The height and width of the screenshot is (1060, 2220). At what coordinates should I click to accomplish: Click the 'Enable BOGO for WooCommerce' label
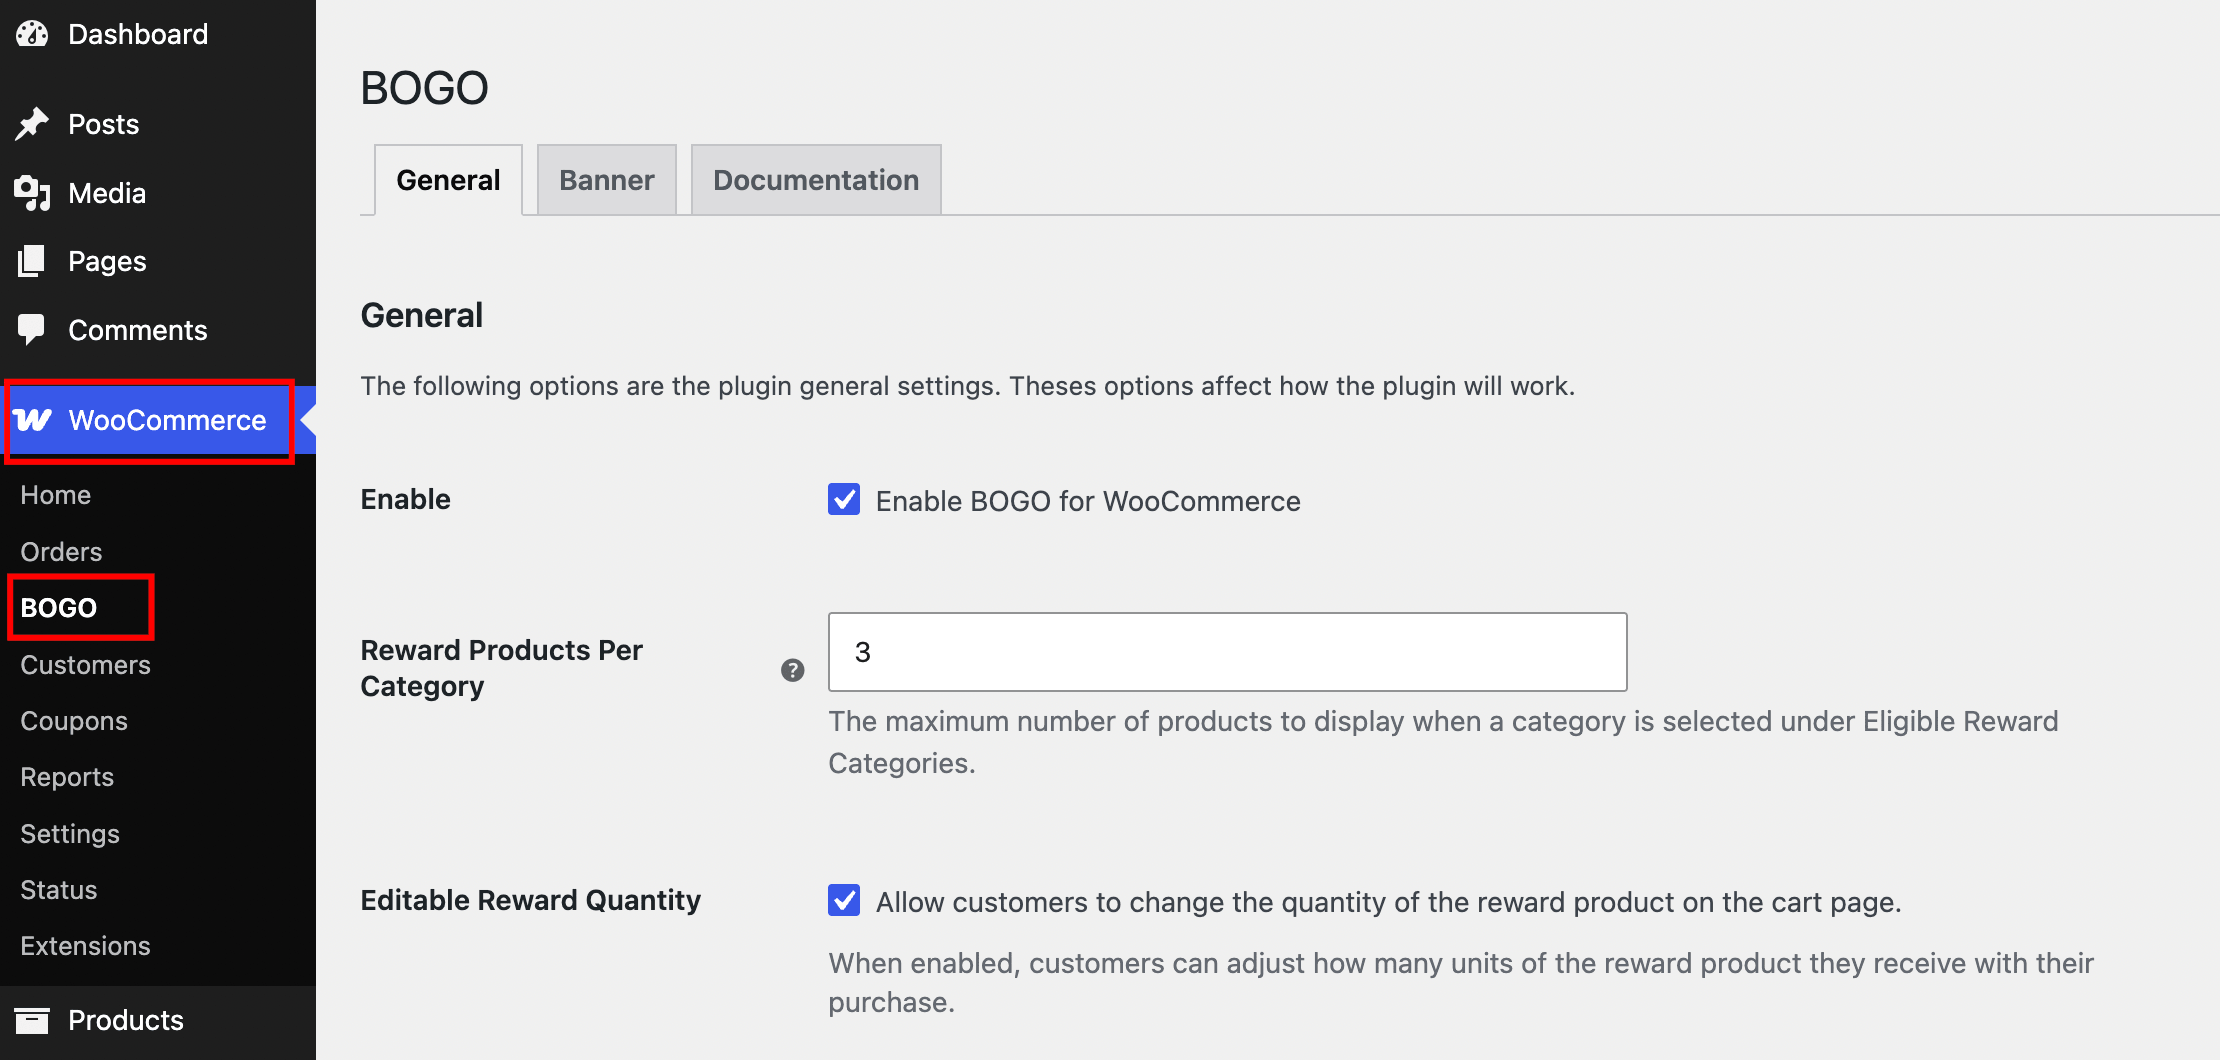1088,501
